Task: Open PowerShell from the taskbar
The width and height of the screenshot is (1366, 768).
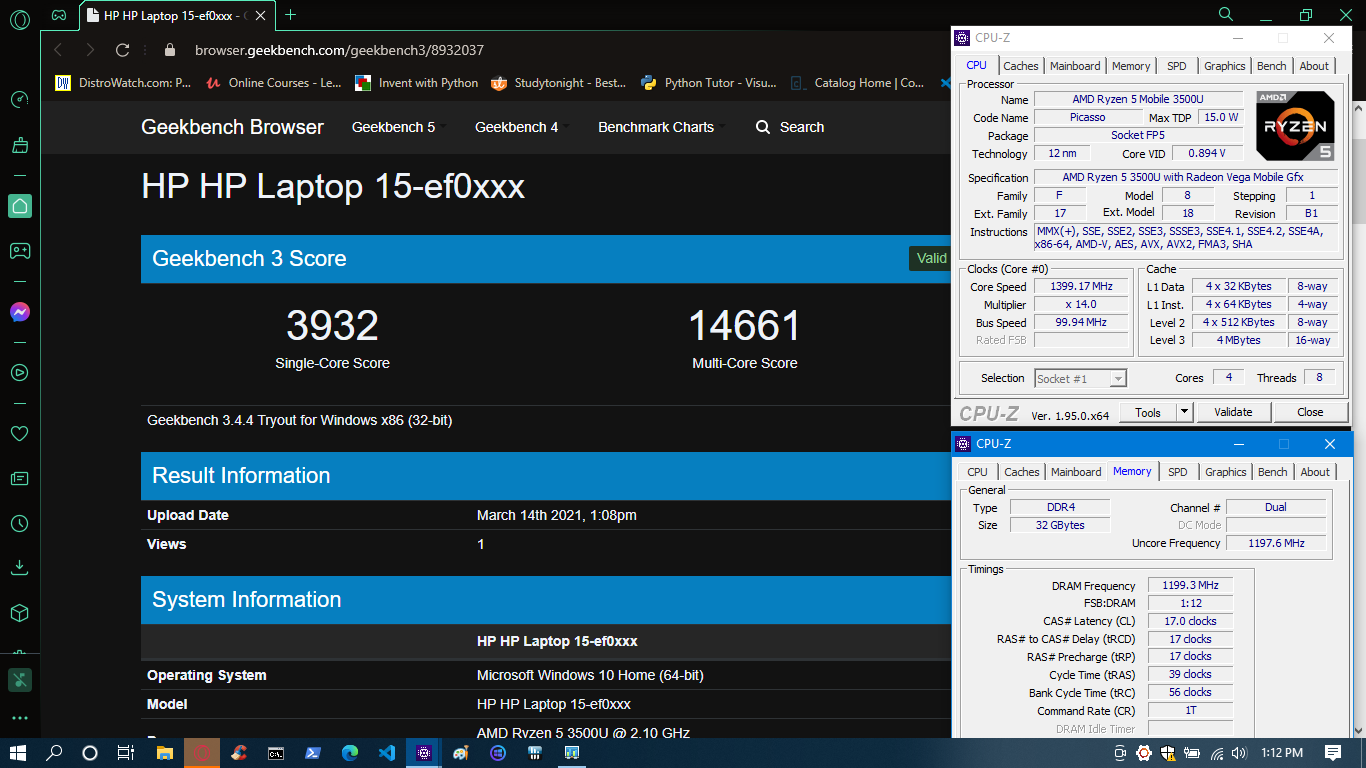Action: (312, 753)
